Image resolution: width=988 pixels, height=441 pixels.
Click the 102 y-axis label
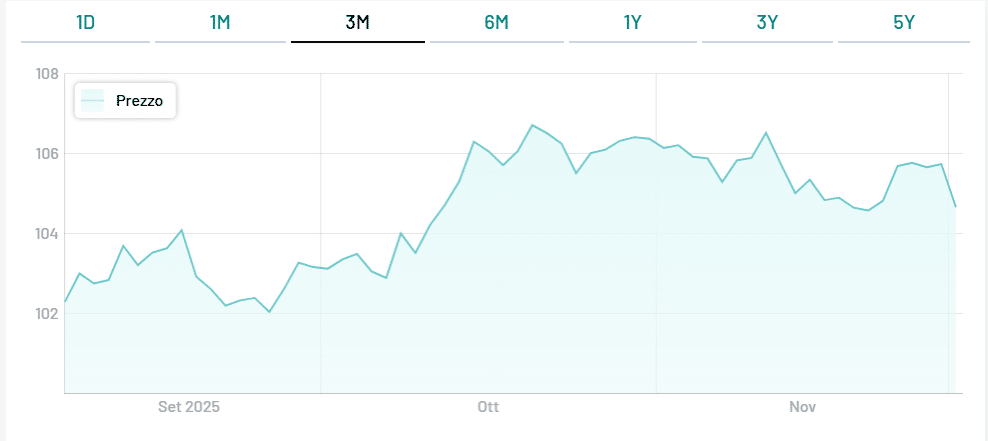(47, 314)
